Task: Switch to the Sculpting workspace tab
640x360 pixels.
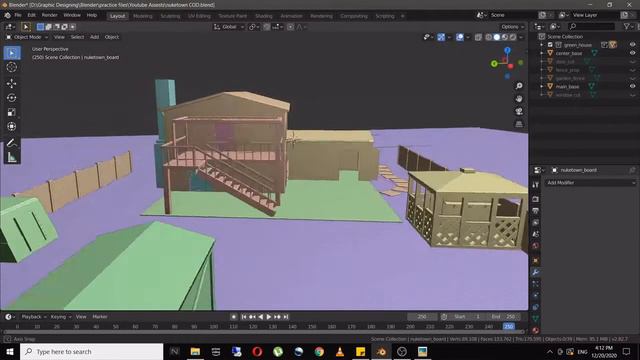Action: tap(170, 16)
